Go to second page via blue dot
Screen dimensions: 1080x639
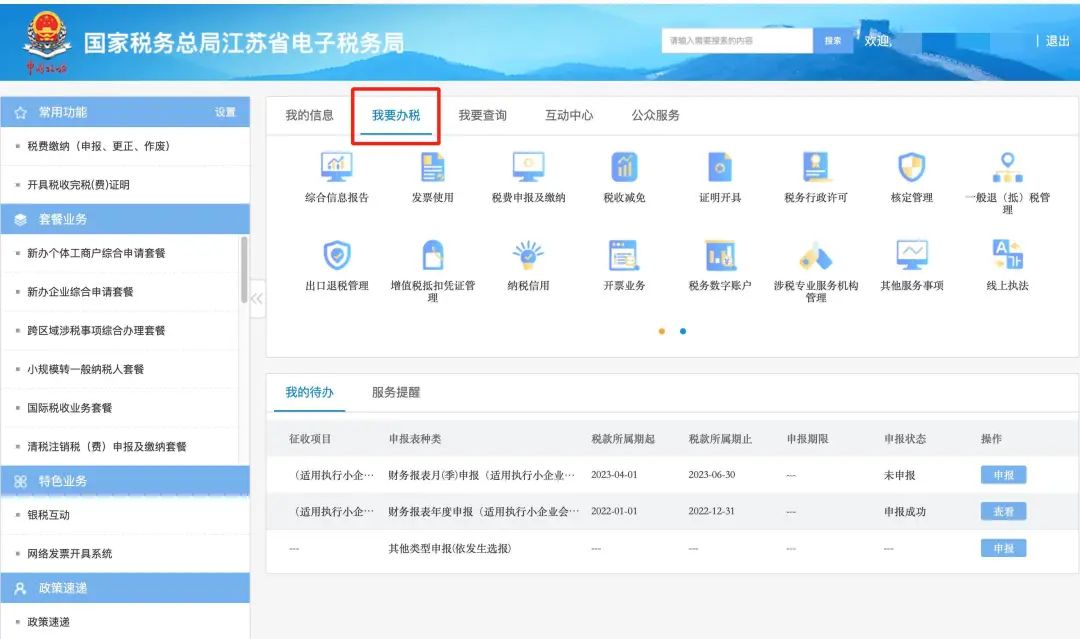tap(683, 331)
